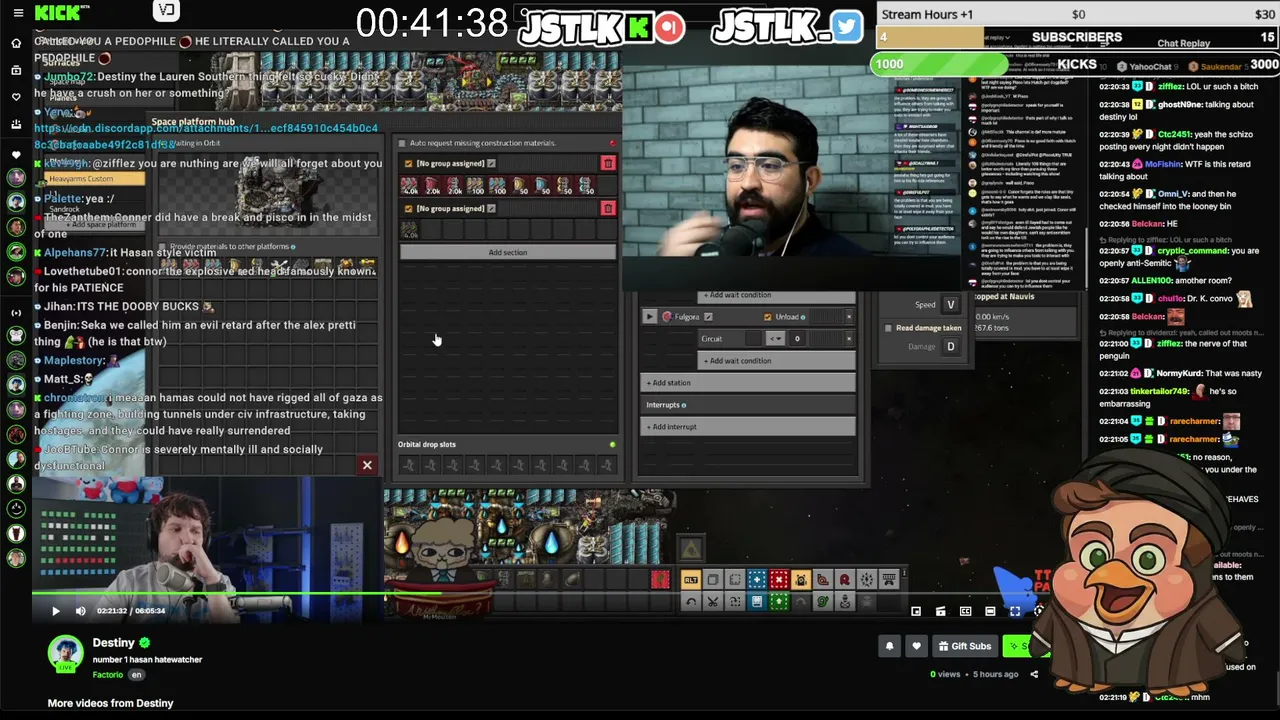Click the Undo shortcut in Factorio toolbar

(691, 601)
